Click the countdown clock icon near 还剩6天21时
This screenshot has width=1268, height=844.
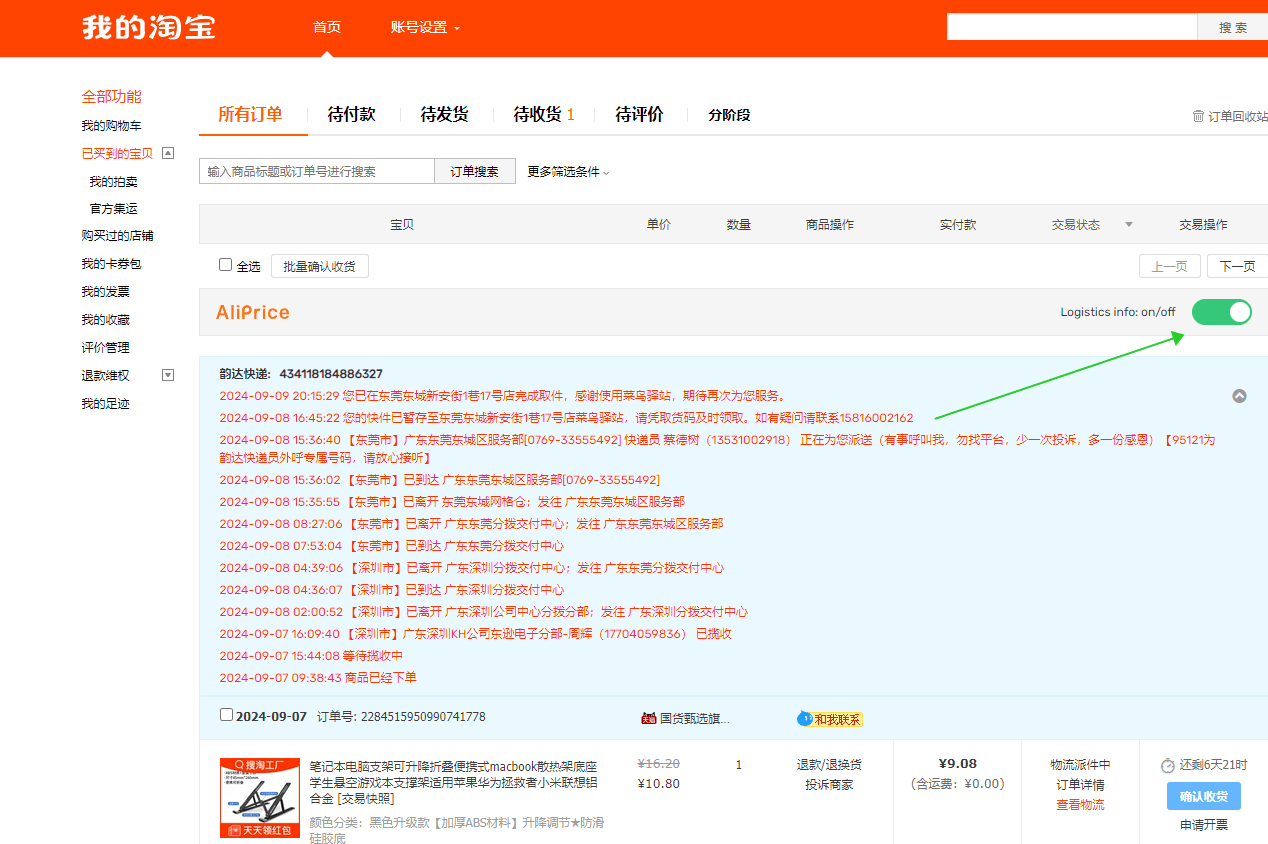[x=1168, y=765]
